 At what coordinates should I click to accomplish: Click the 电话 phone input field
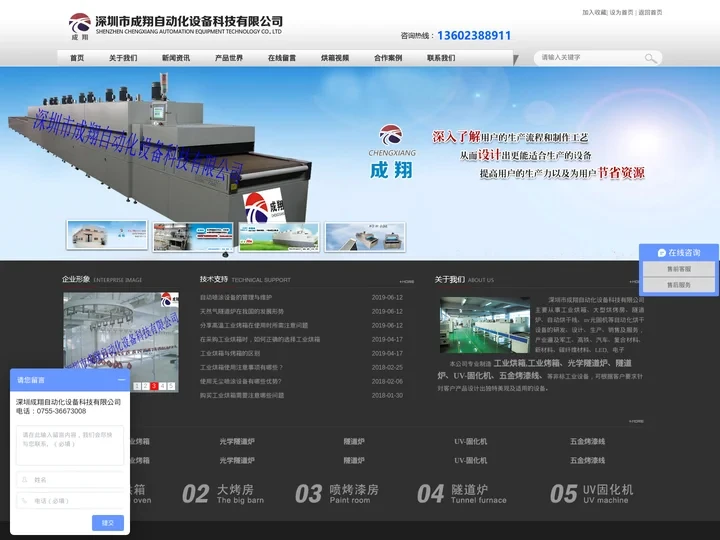click(x=70, y=501)
